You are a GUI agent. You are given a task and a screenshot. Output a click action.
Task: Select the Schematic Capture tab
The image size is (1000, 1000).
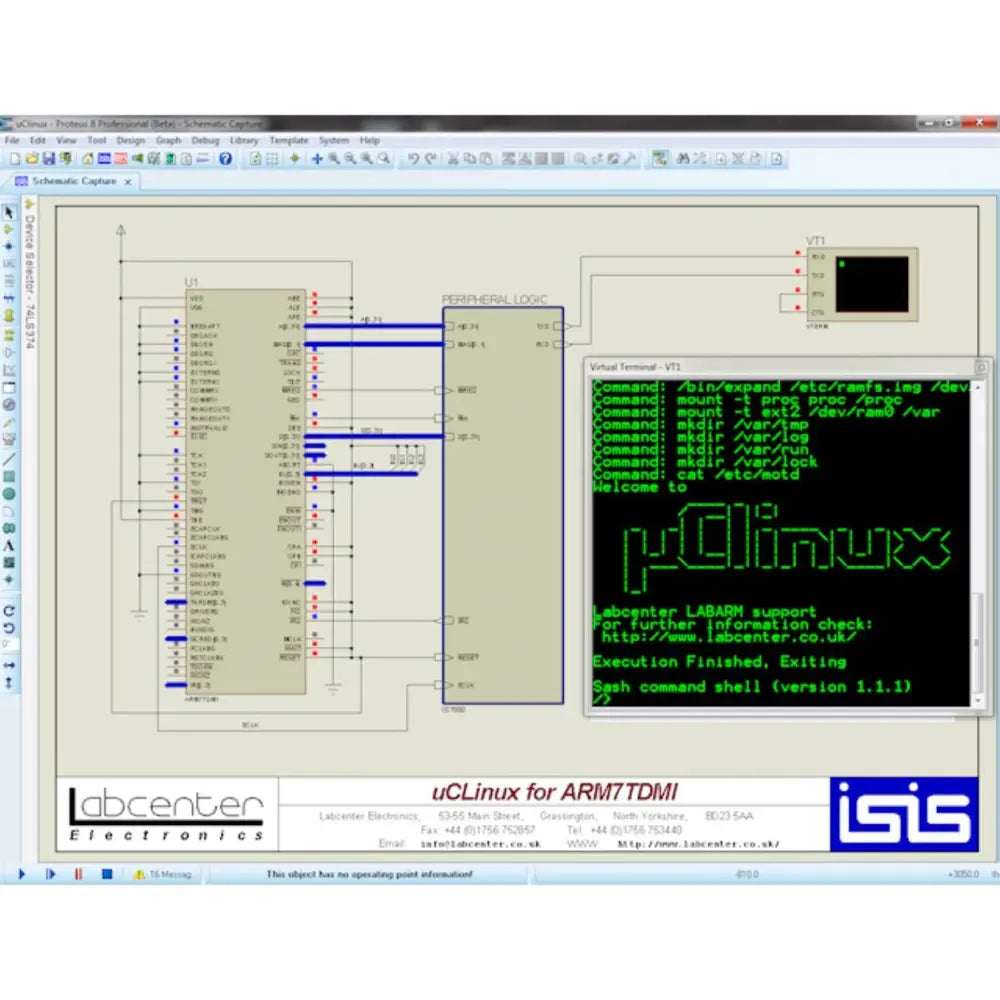(x=70, y=182)
